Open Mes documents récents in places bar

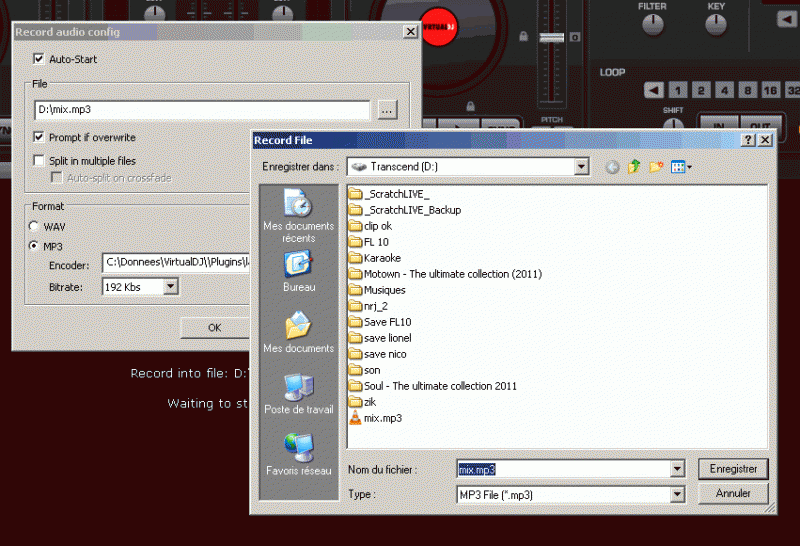298,216
